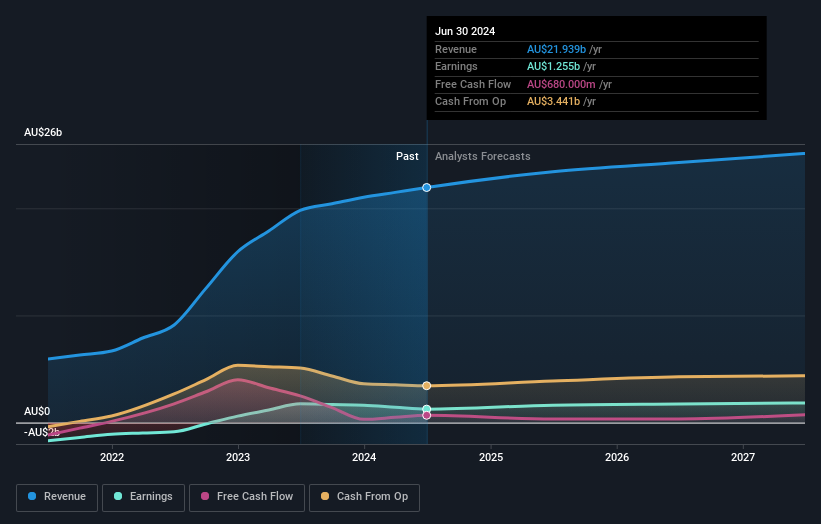The image size is (821, 524).
Task: Click the AU$26b y-axis label
Action: (43, 132)
